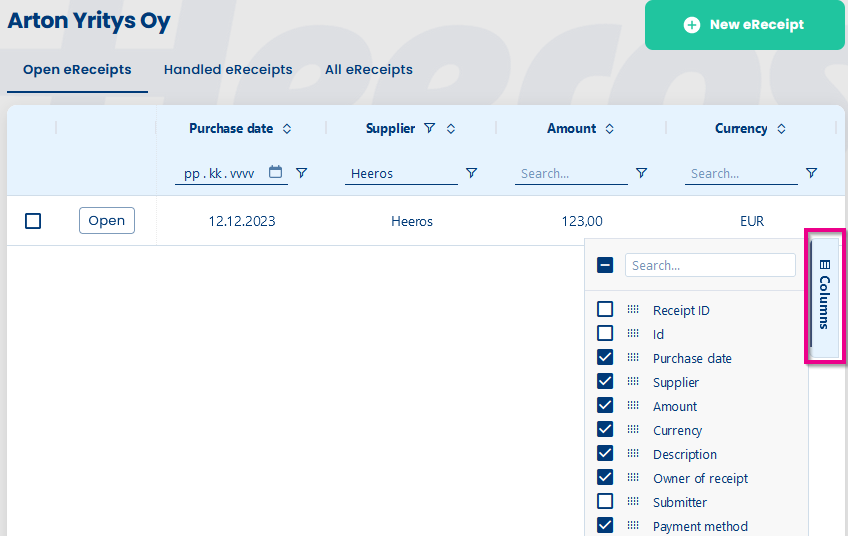Click active filter icon in Supplier header
Image resolution: width=848 pixels, height=536 pixels.
(x=430, y=128)
